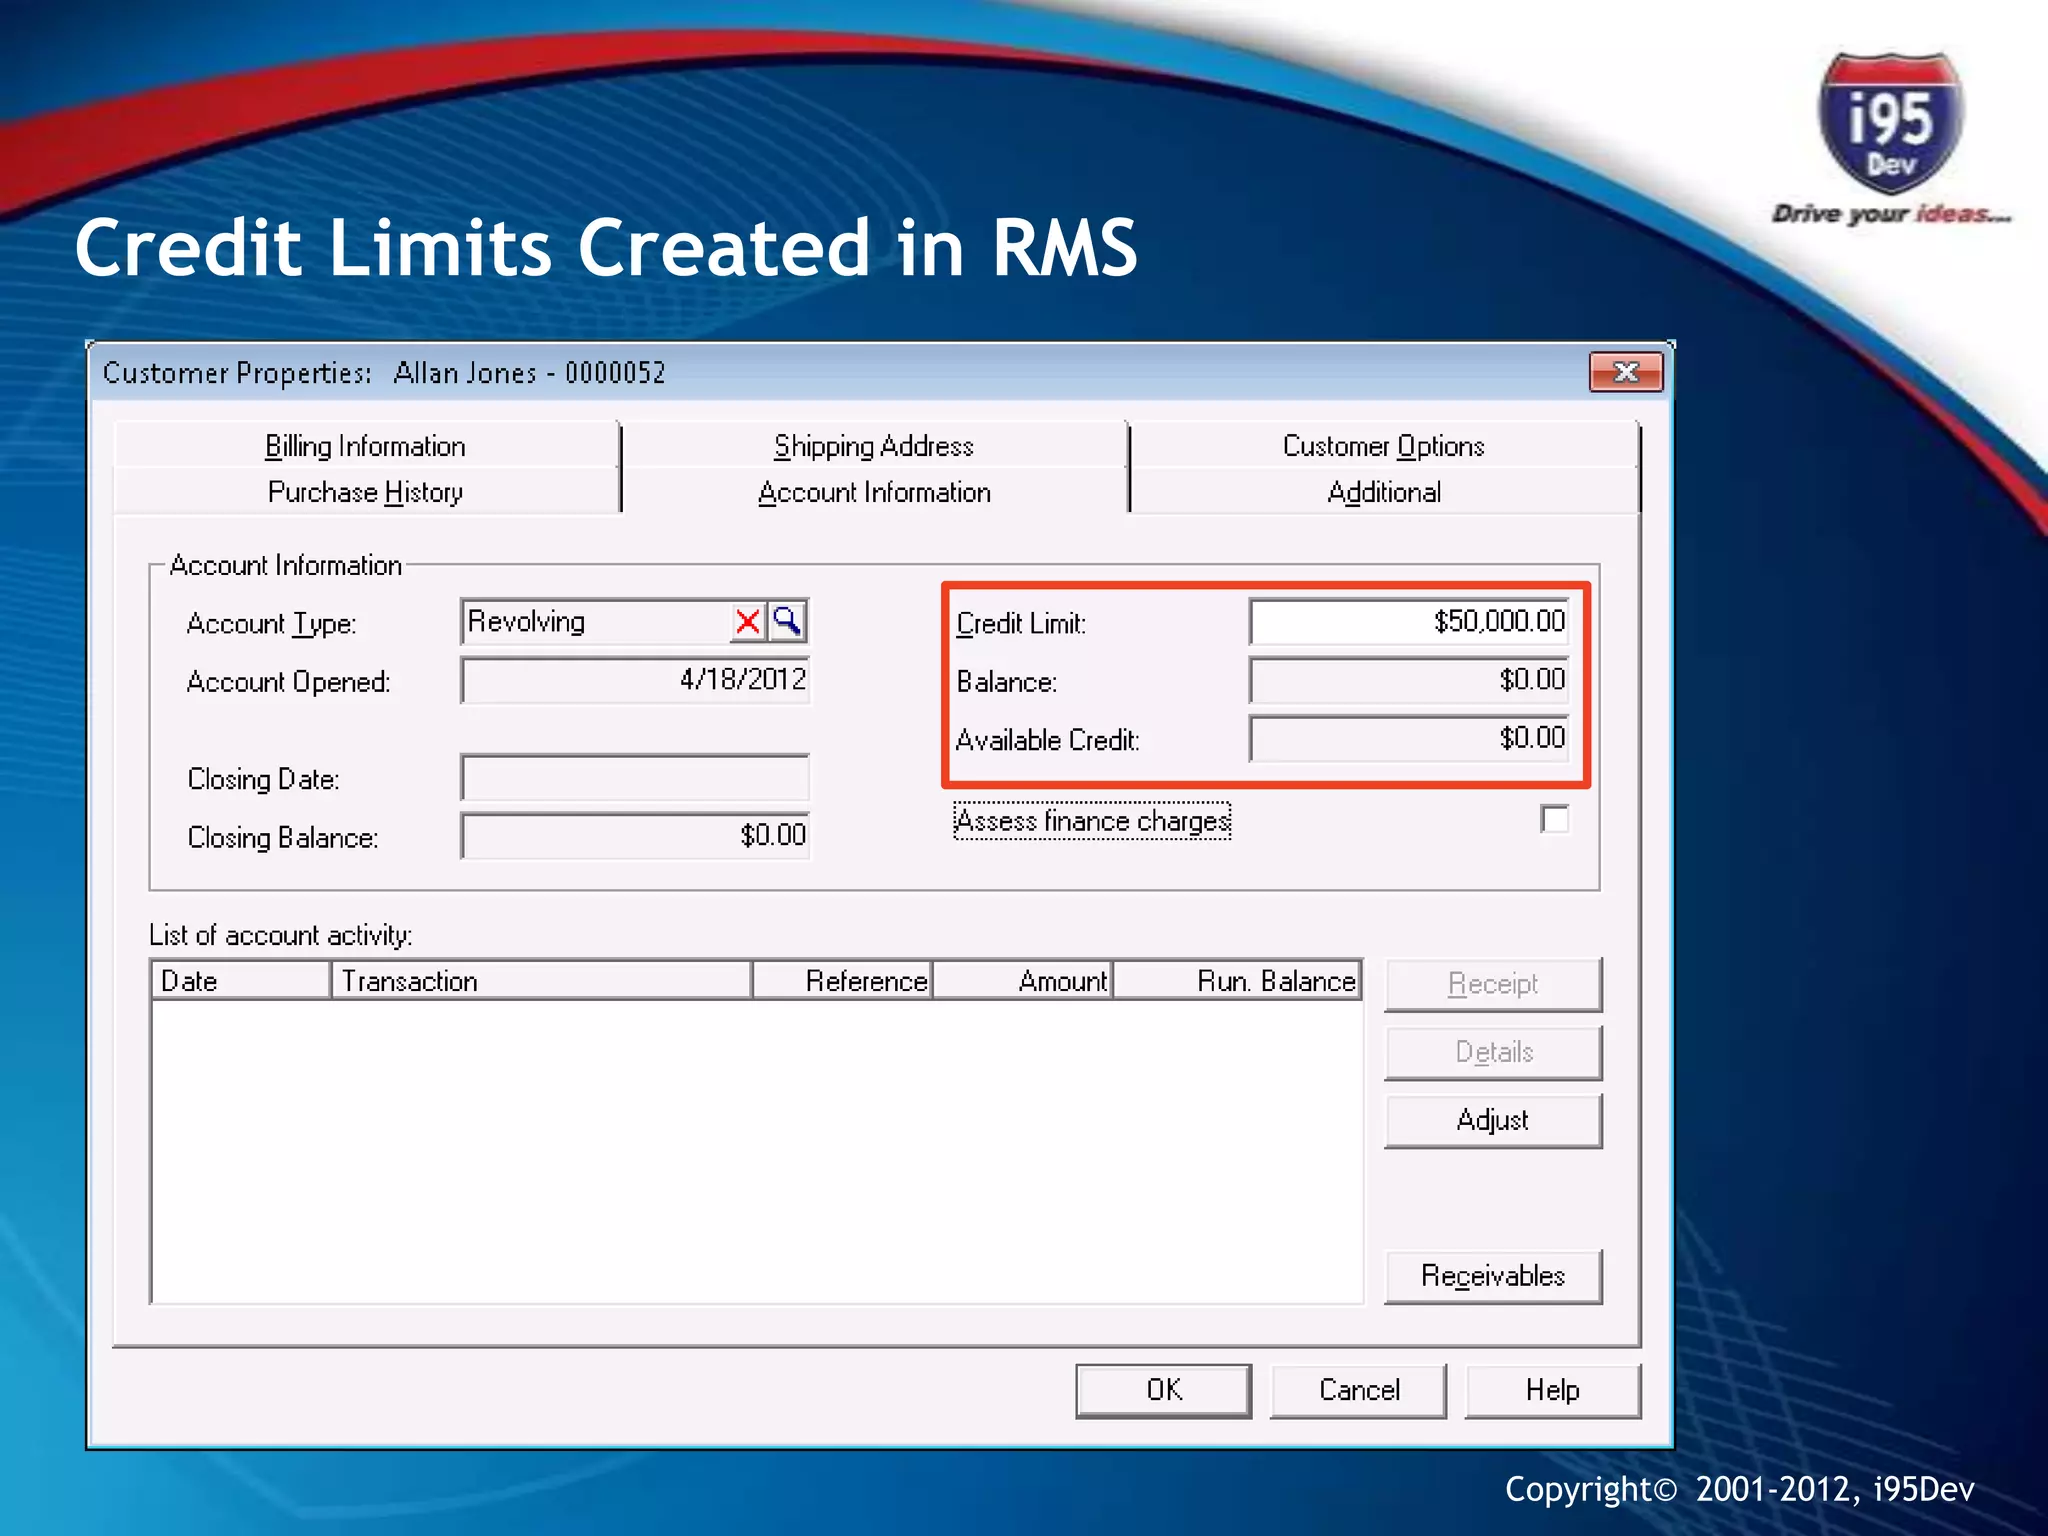Click the Amount column header

(x=1023, y=981)
